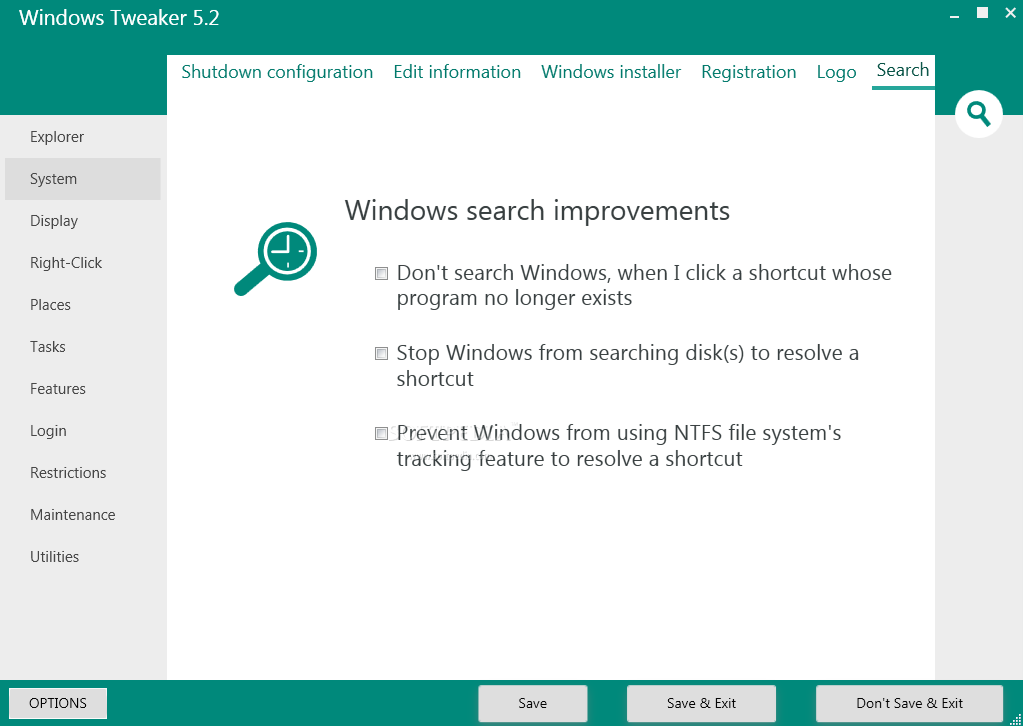Viewport: 1023px width, 726px height.
Task: Click the "Windows search improvements" heading
Action: [x=537, y=211]
